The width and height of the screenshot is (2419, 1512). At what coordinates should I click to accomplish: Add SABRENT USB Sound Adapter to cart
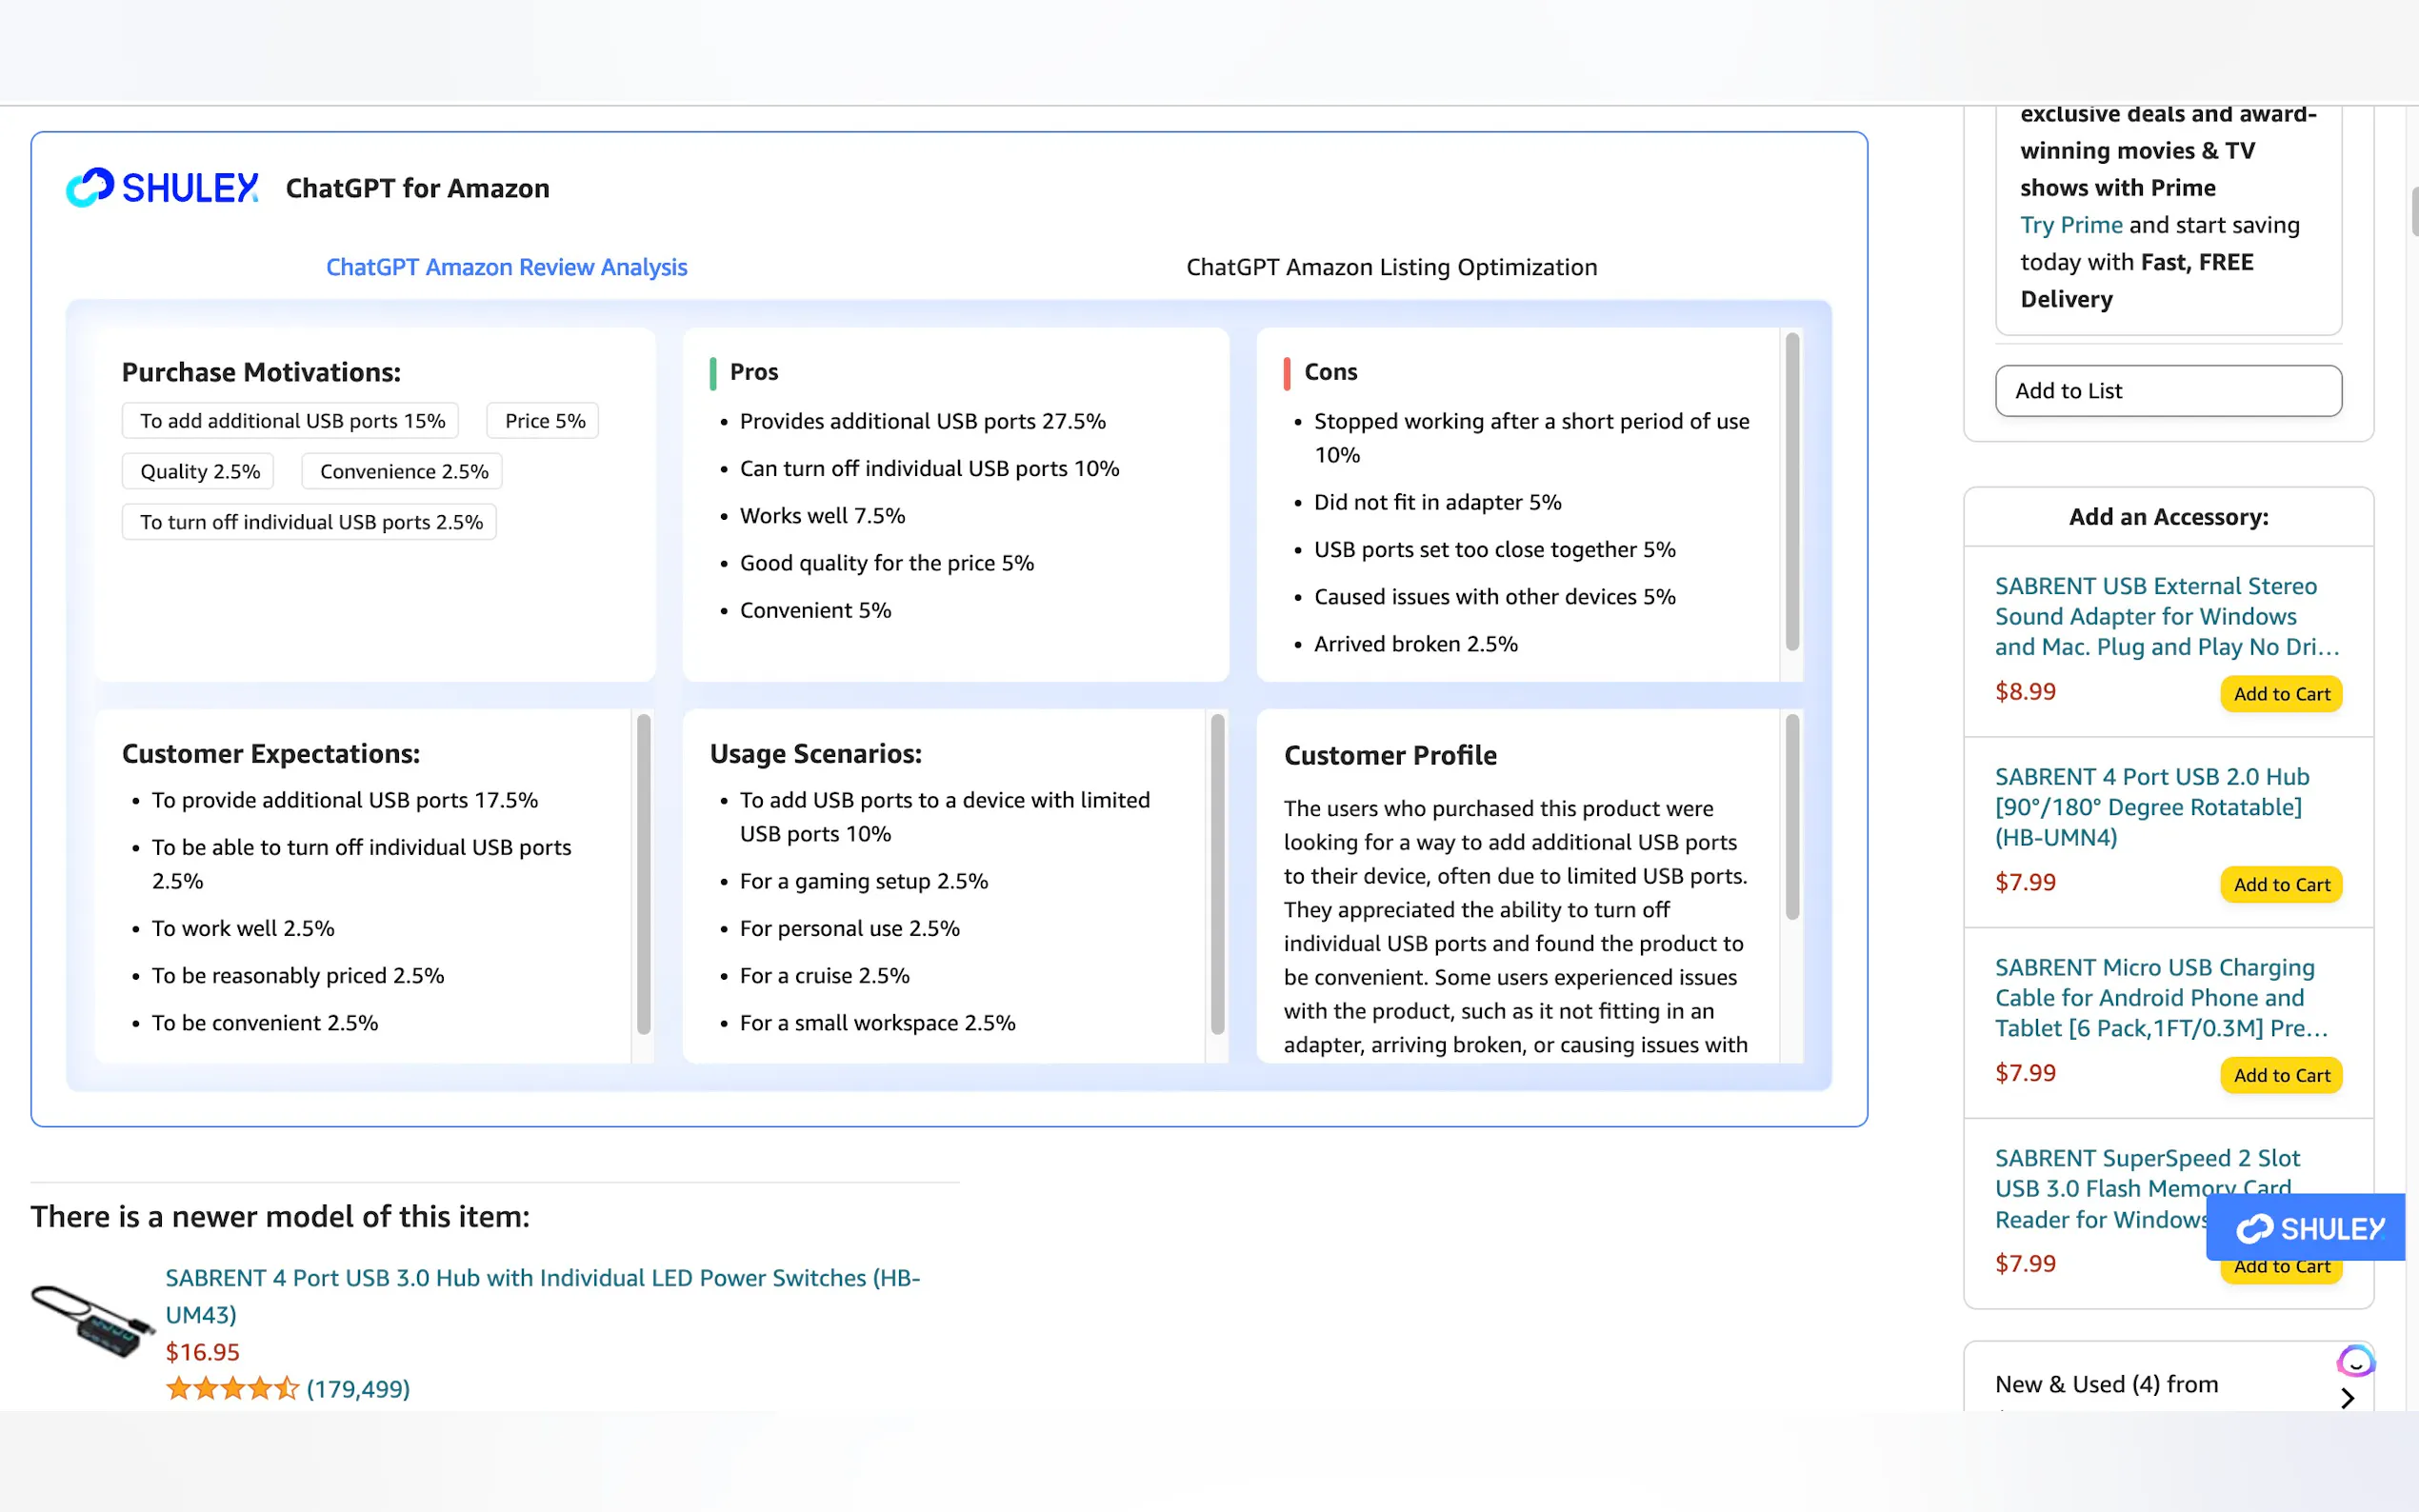pos(2281,694)
